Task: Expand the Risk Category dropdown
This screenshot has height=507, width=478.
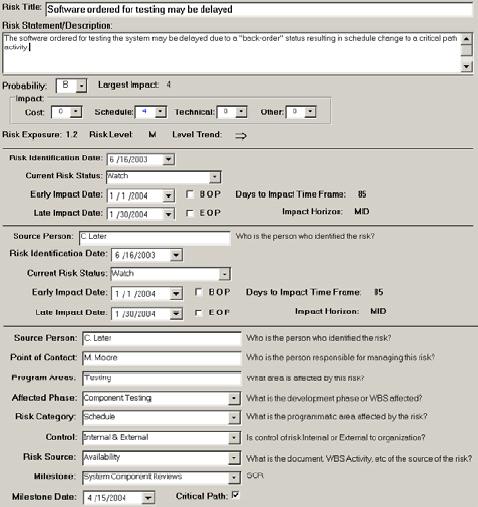Action: (234, 418)
